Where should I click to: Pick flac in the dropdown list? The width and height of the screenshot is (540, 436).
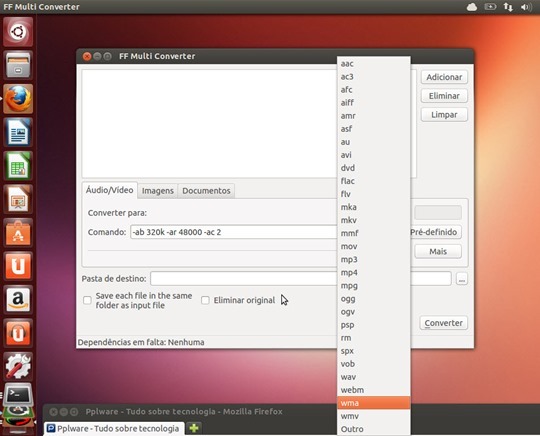click(374, 181)
